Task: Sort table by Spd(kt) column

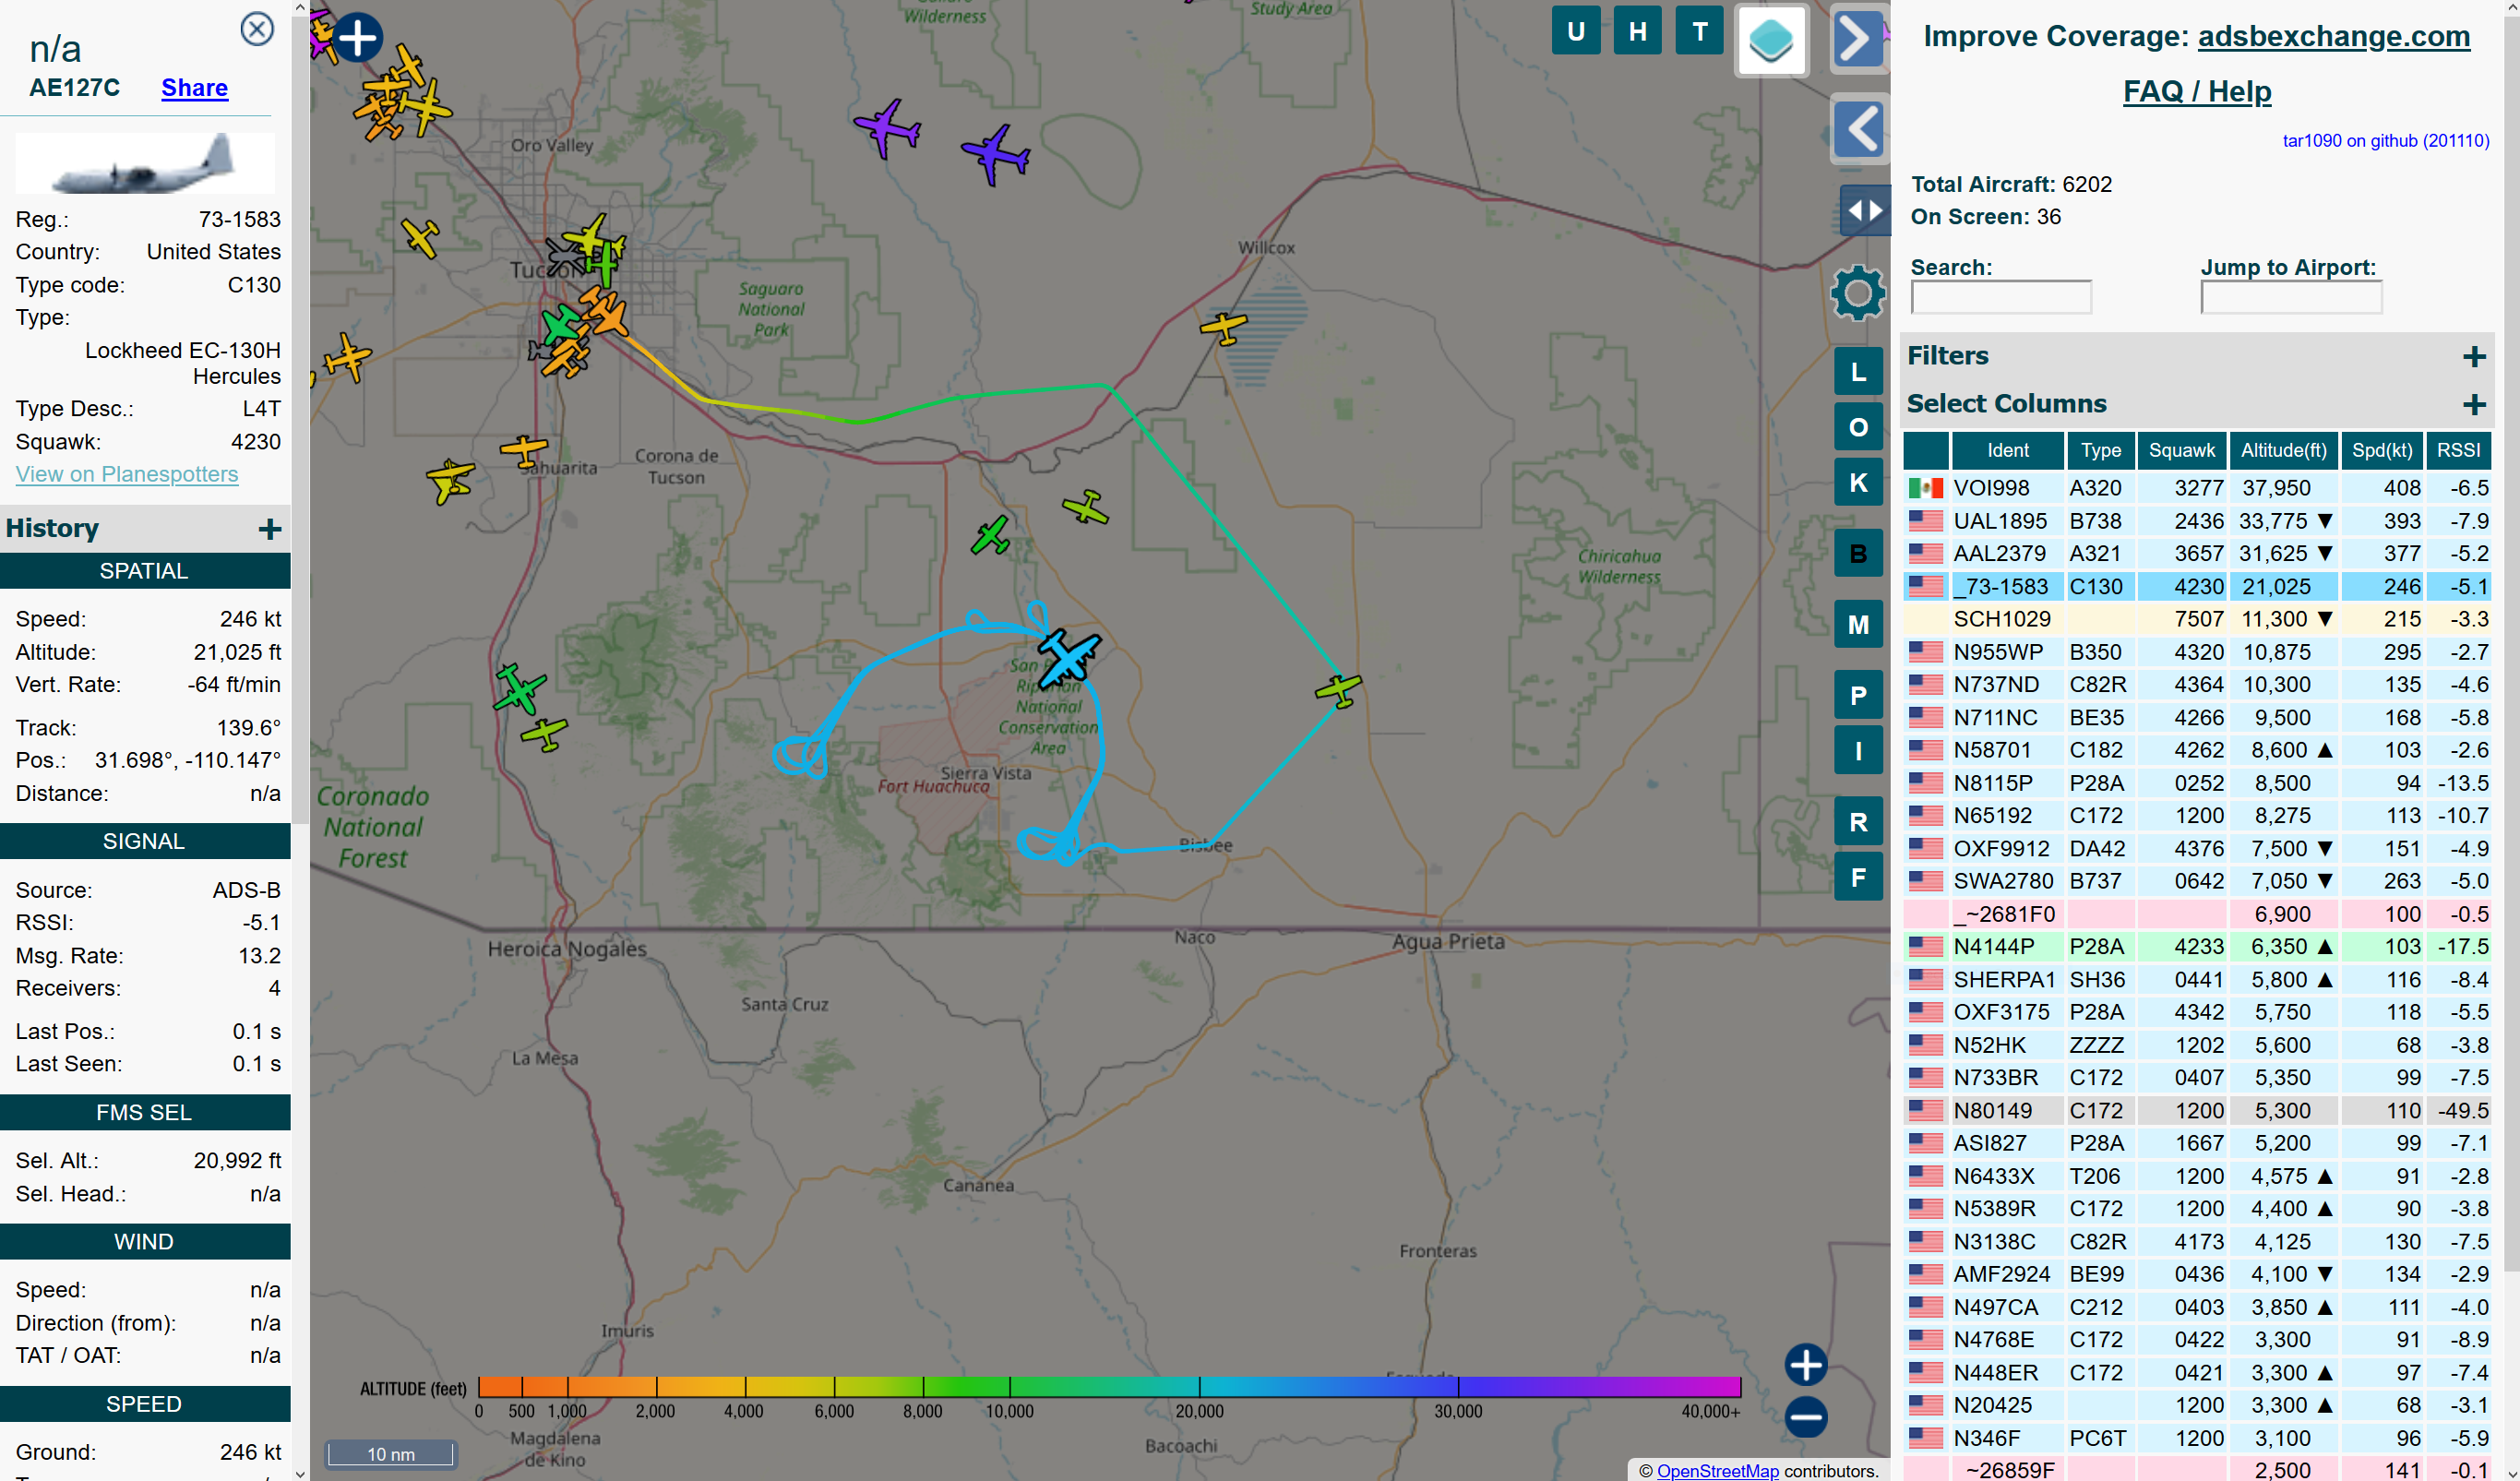Action: [x=2381, y=451]
